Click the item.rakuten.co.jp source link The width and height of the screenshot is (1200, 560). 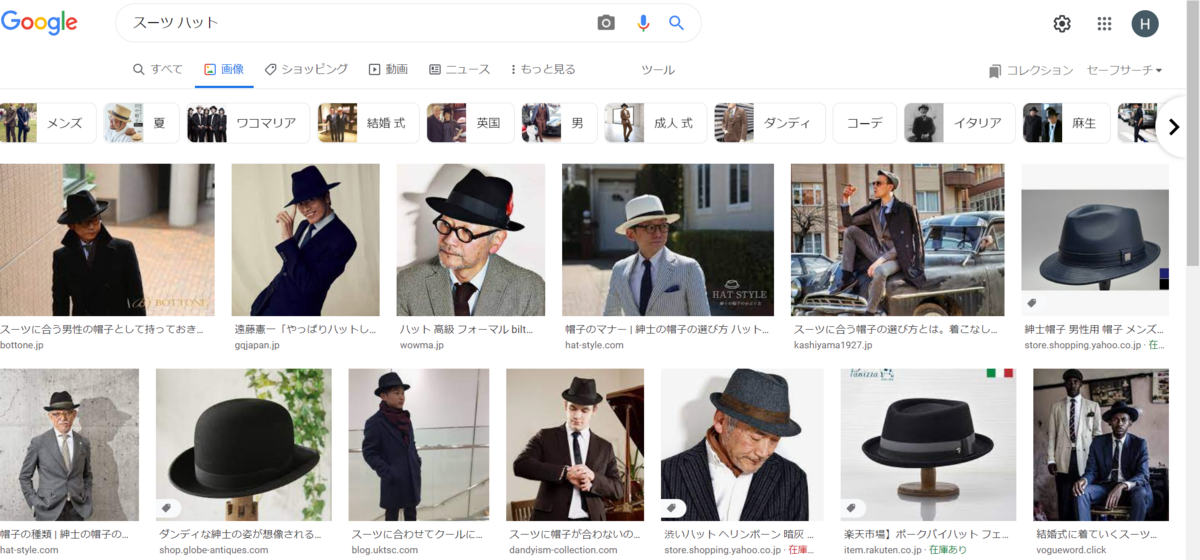[x=883, y=550]
